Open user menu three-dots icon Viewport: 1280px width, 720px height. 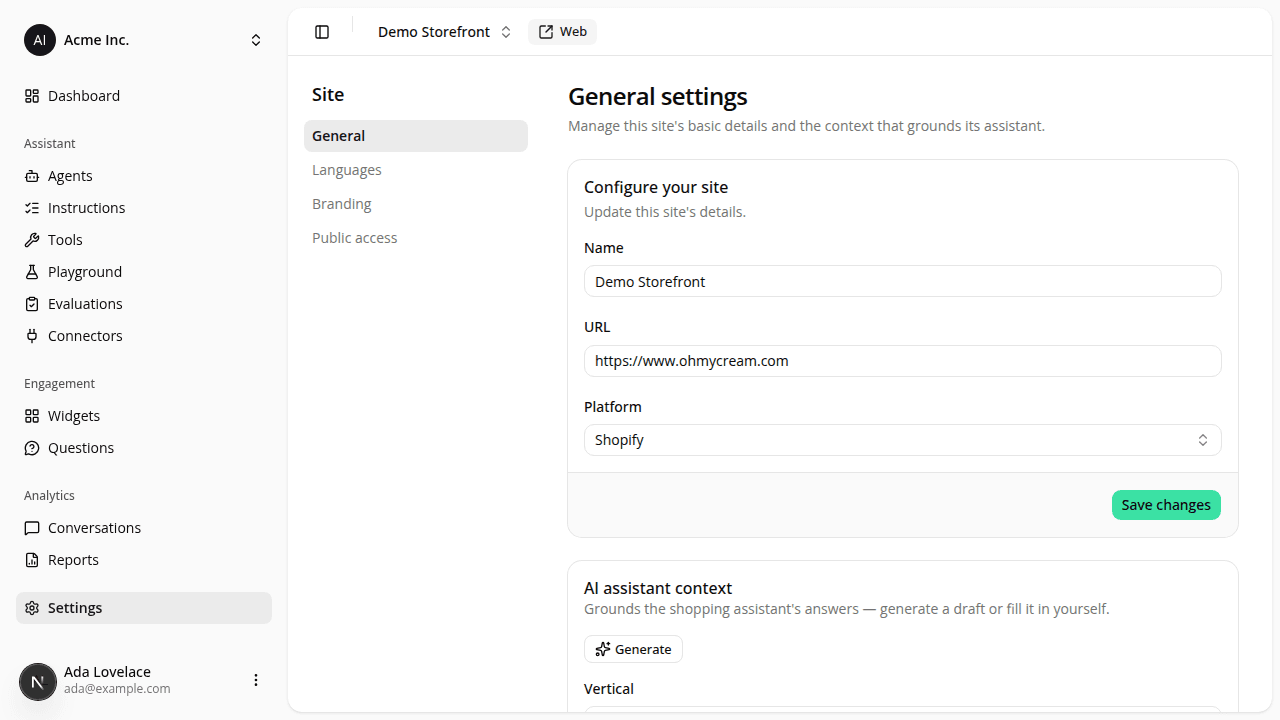tap(256, 680)
